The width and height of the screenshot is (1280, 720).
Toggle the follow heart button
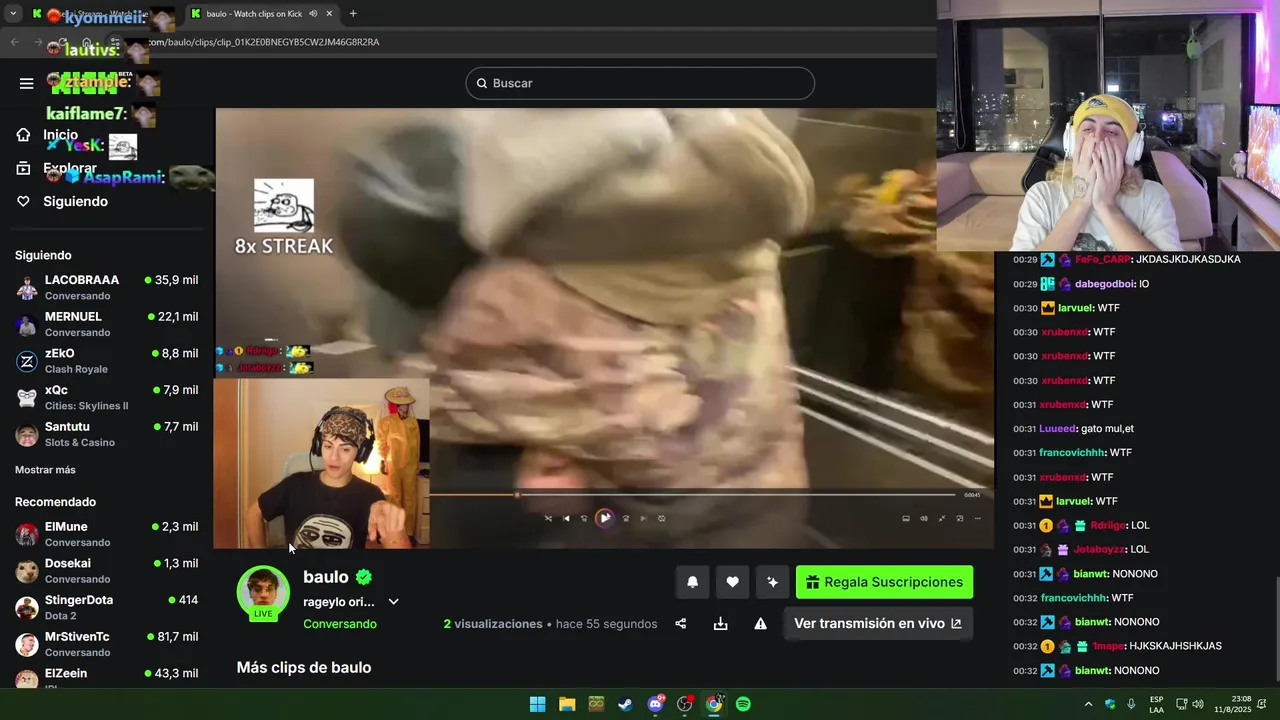click(732, 582)
